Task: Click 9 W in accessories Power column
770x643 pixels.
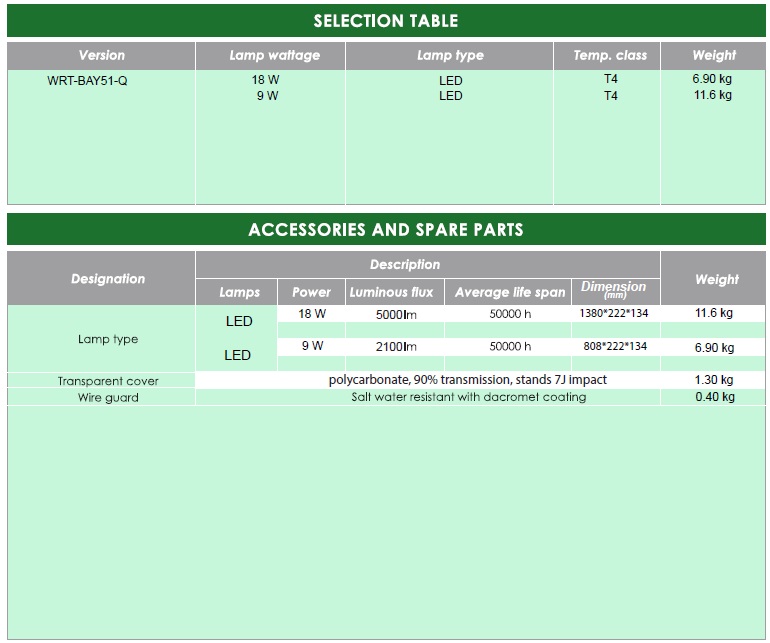Action: coord(312,346)
